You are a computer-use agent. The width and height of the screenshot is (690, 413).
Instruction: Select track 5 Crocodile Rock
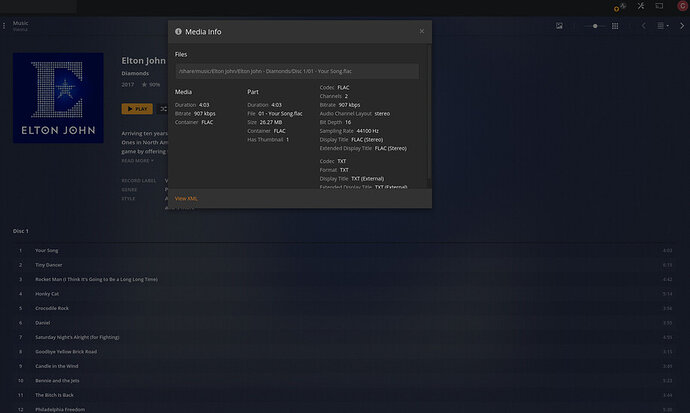342,308
